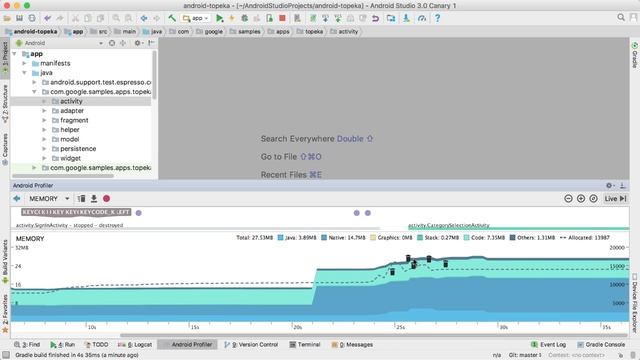This screenshot has height=360, width=640.
Task: Stop the app with red square
Action: point(282,18)
